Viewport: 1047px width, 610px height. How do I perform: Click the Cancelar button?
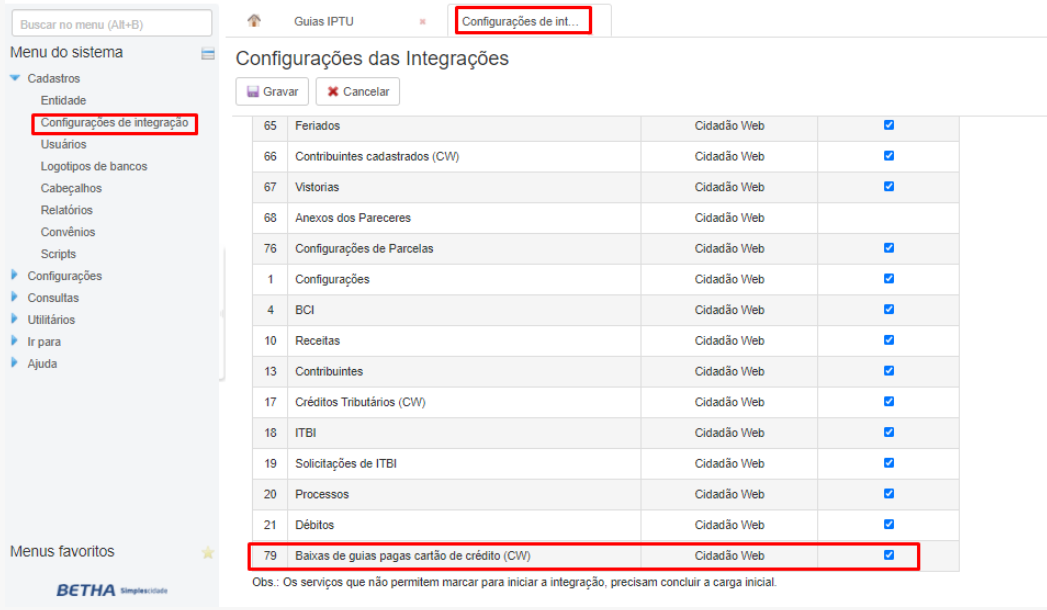[x=358, y=91]
